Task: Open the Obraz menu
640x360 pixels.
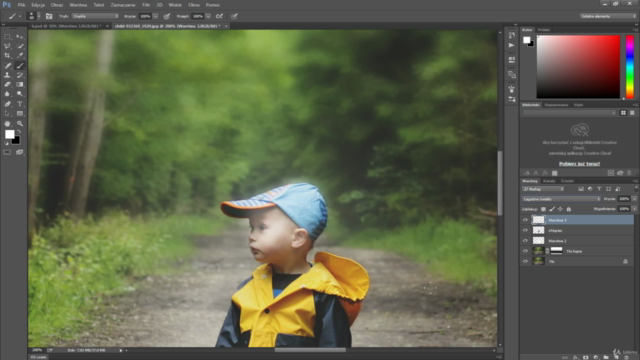Action: [57, 5]
